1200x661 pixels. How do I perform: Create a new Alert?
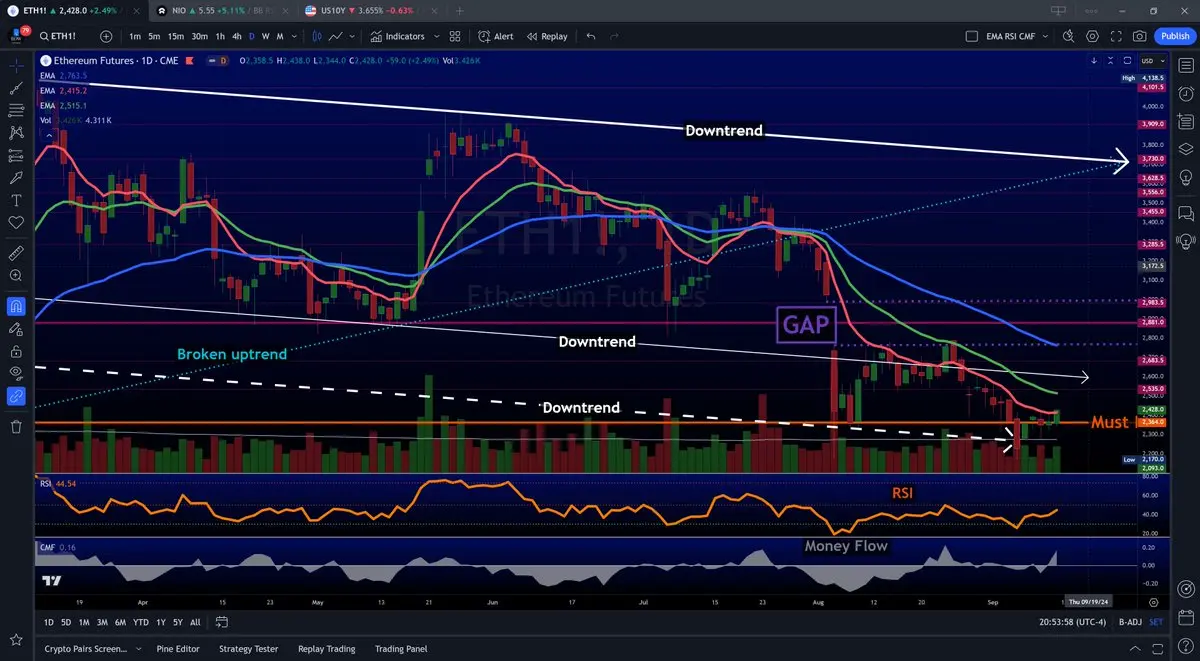495,36
